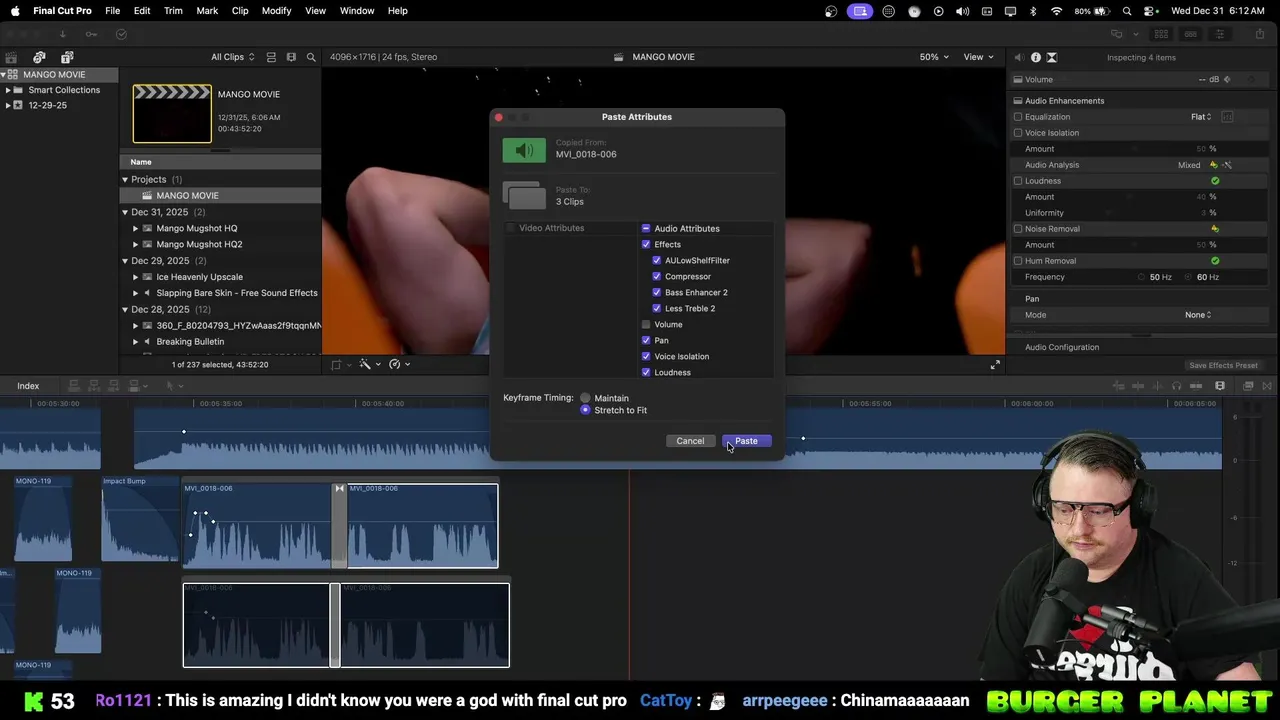
Task: Open the File menu
Action: (x=113, y=11)
